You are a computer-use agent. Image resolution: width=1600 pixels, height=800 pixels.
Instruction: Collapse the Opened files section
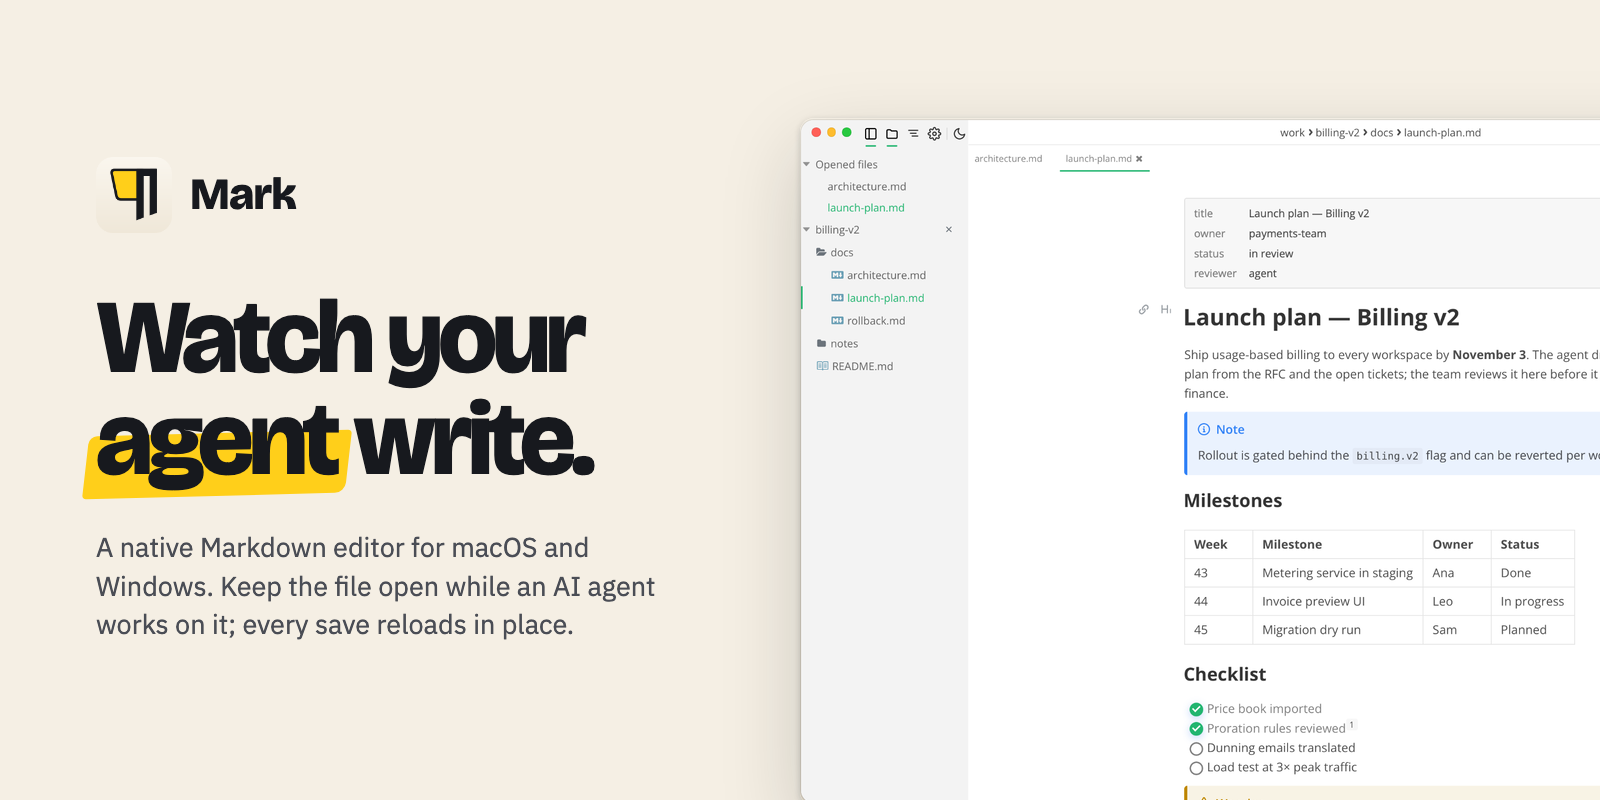[x=807, y=164]
